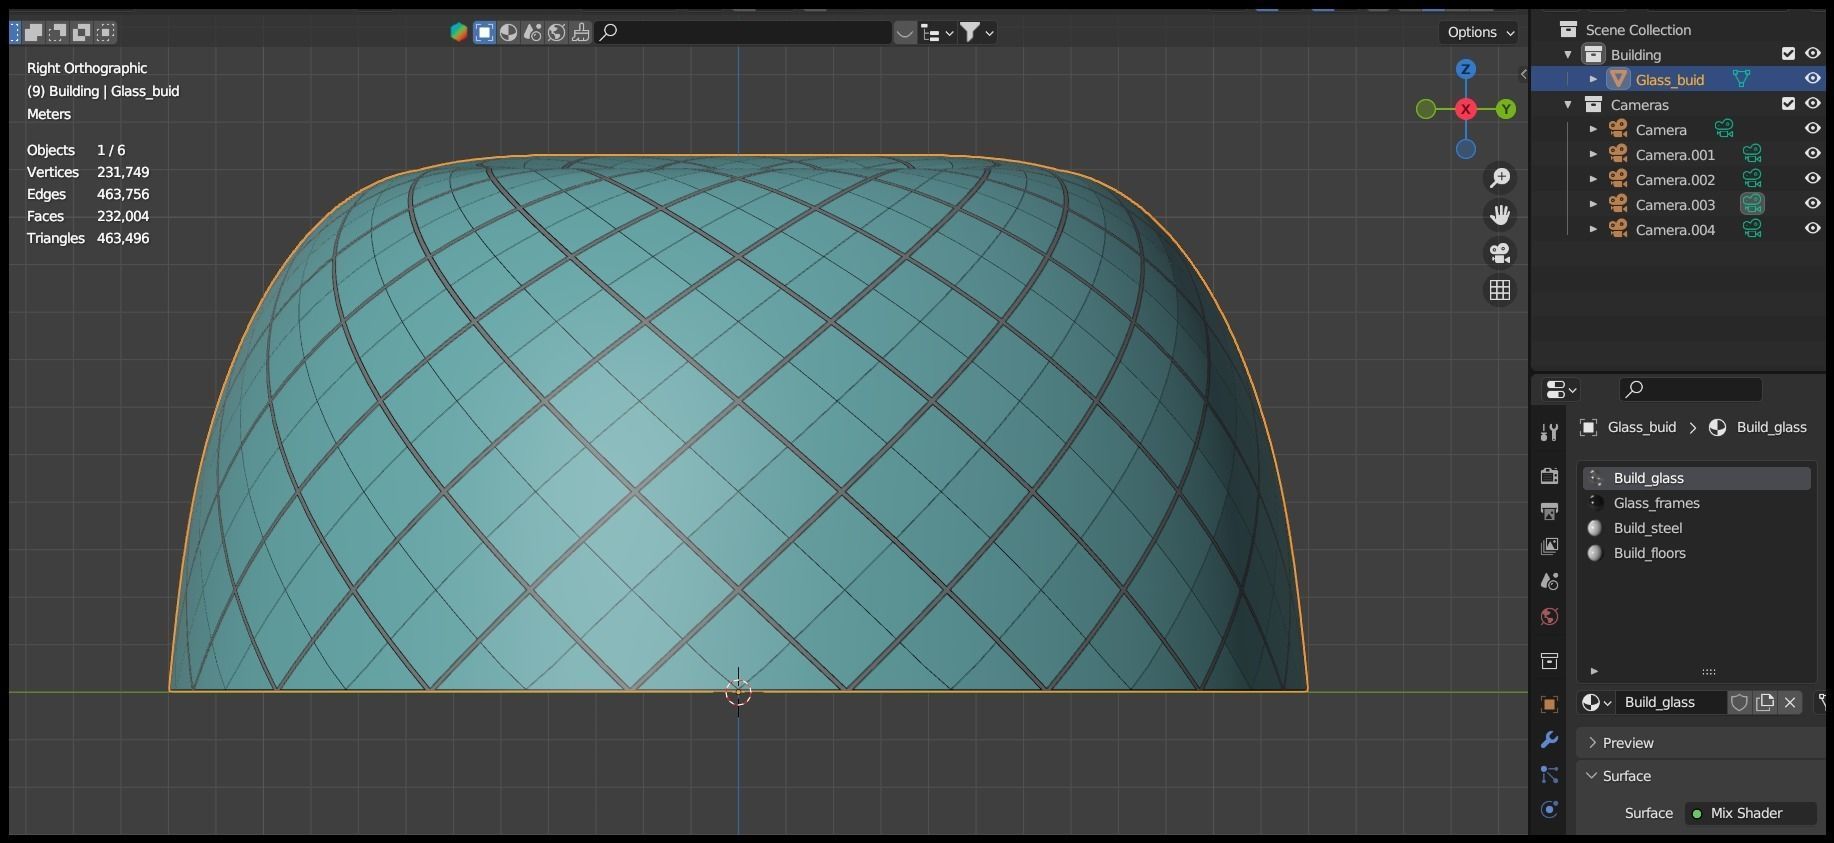The width and height of the screenshot is (1834, 843).
Task: Click Camera.003 camera data icon
Action: (1752, 204)
